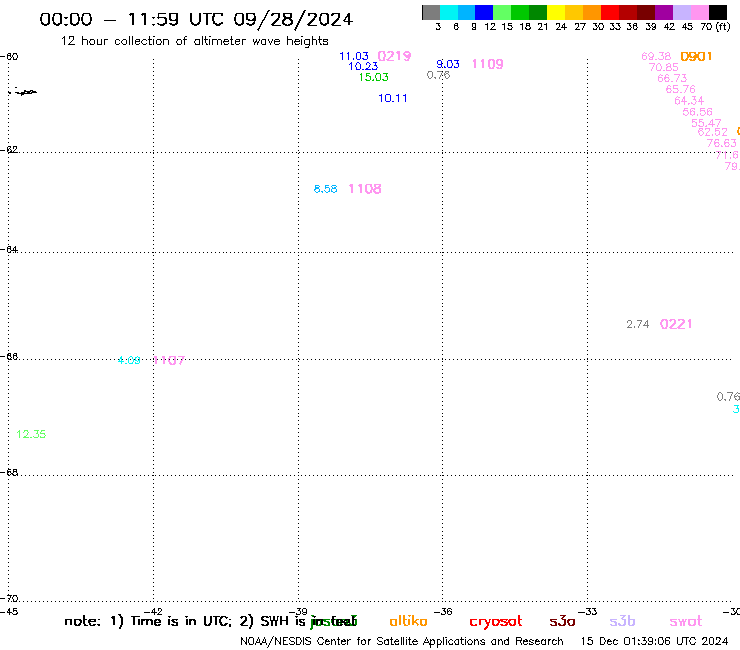Click the -68 latitude axis label

tap(9, 473)
